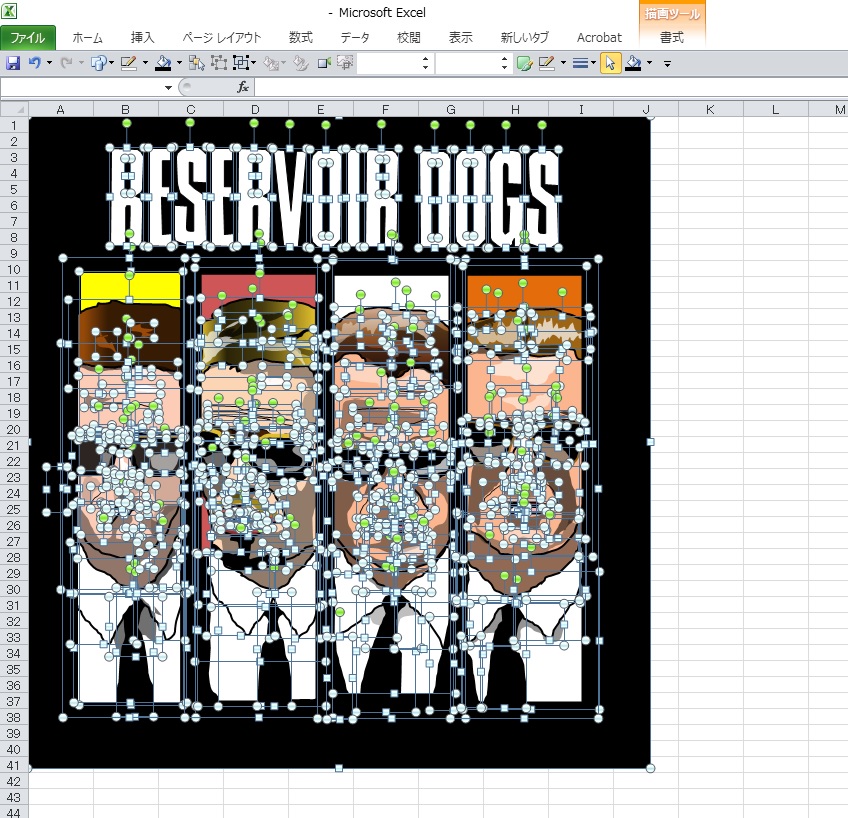Image resolution: width=848 pixels, height=818 pixels.
Task: Select column L header
Action: click(776, 109)
